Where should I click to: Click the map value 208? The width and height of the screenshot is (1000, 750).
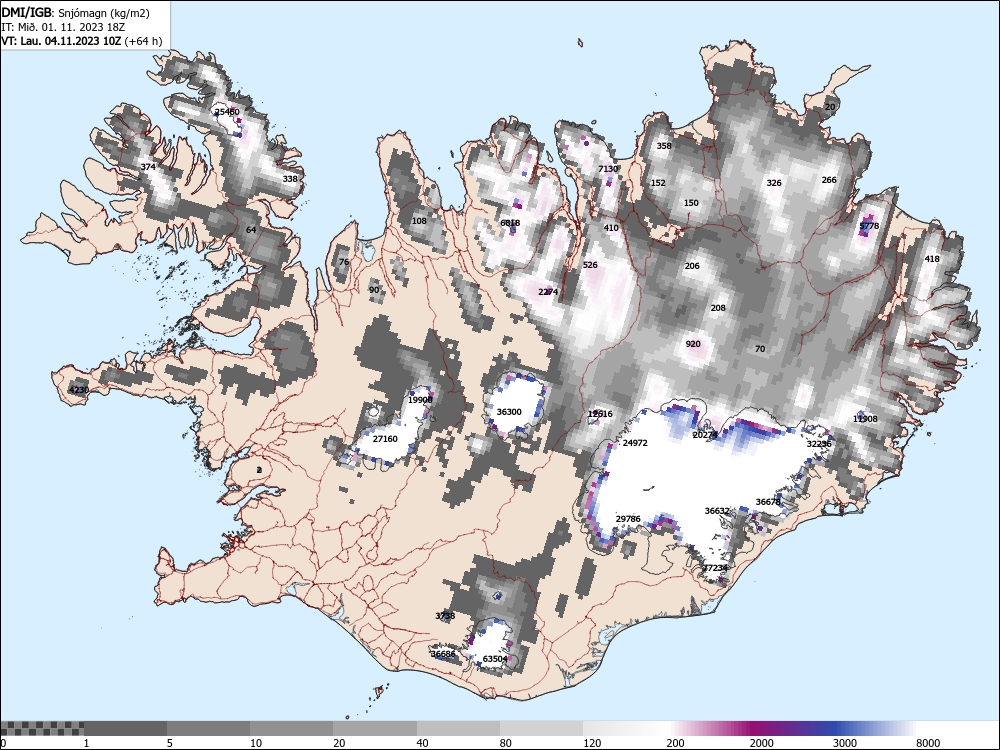point(718,308)
